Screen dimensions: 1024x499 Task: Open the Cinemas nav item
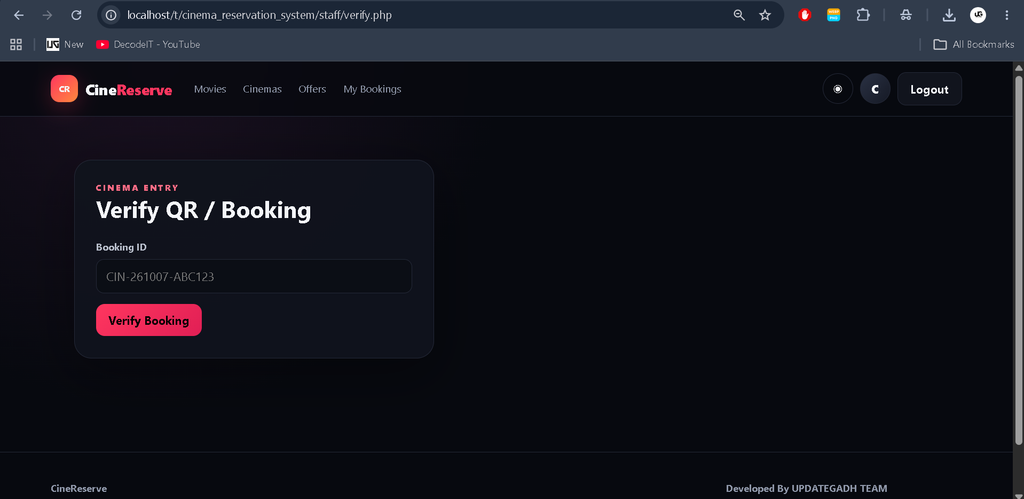click(x=263, y=89)
